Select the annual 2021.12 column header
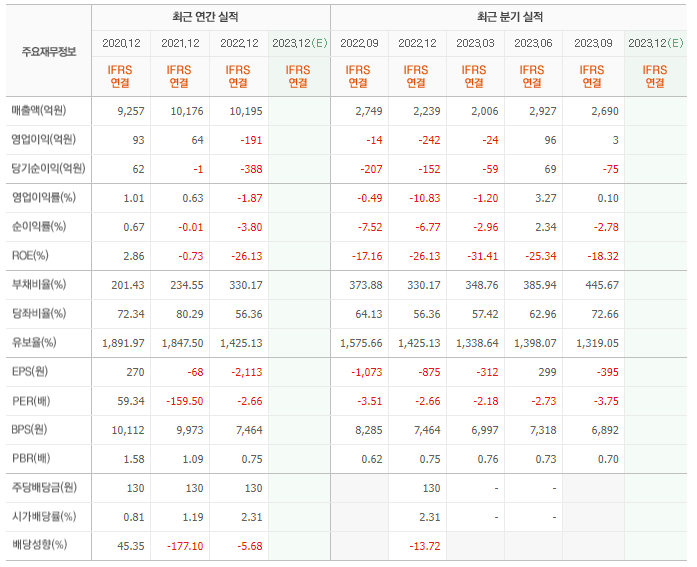Image resolution: width=697 pixels, height=567 pixels. click(180, 43)
